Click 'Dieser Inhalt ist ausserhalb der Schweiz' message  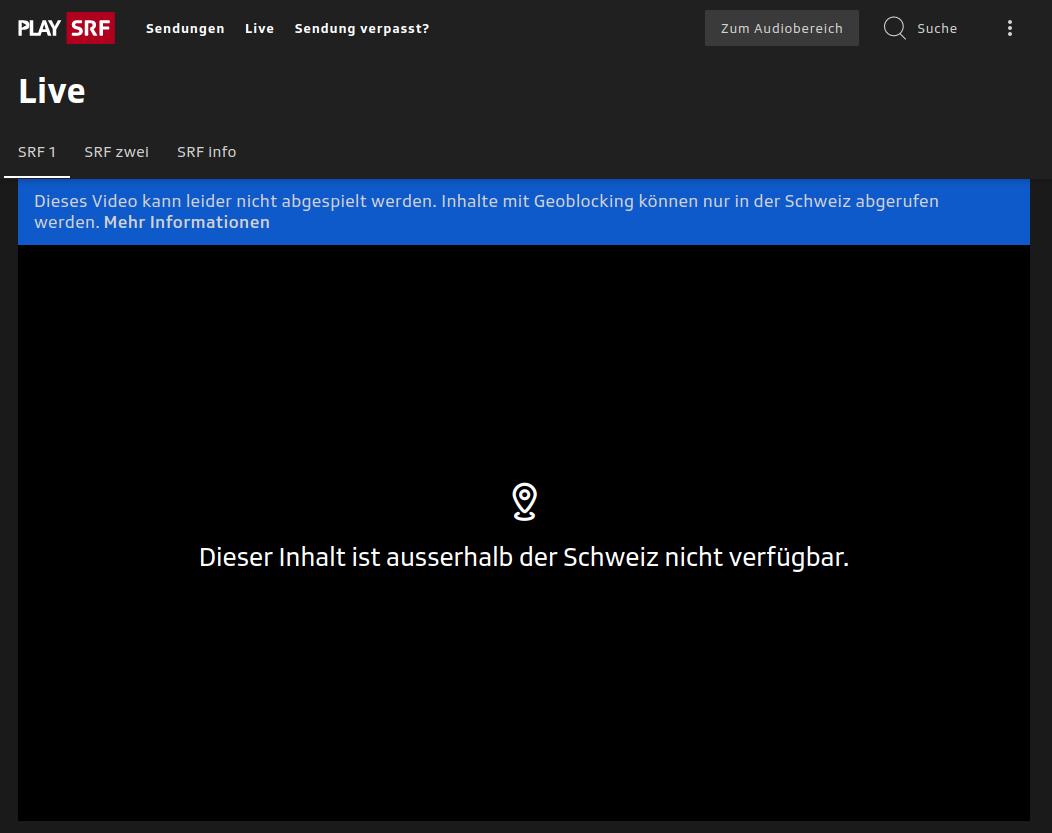click(x=524, y=557)
